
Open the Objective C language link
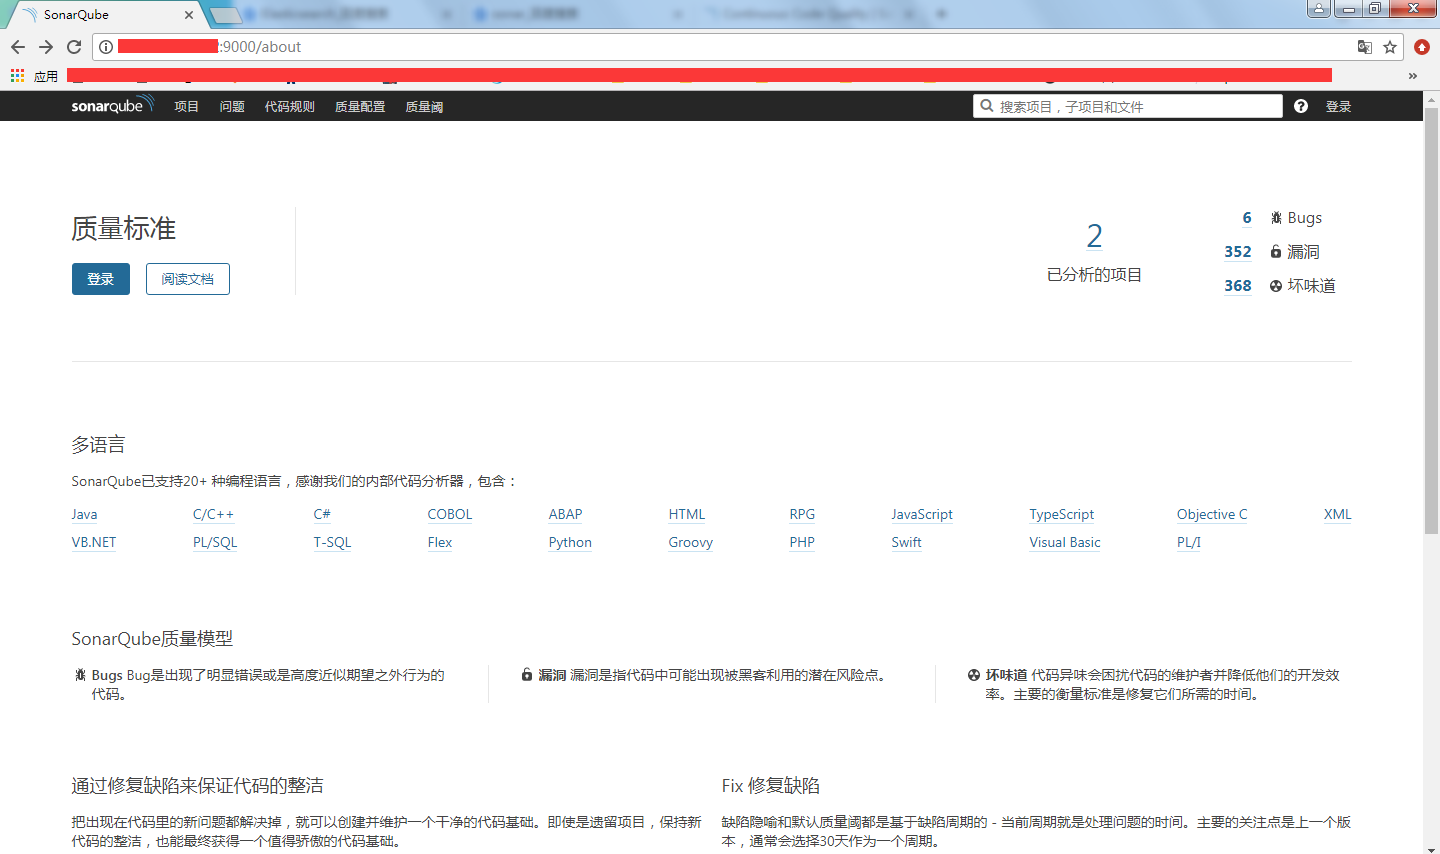(x=1212, y=514)
